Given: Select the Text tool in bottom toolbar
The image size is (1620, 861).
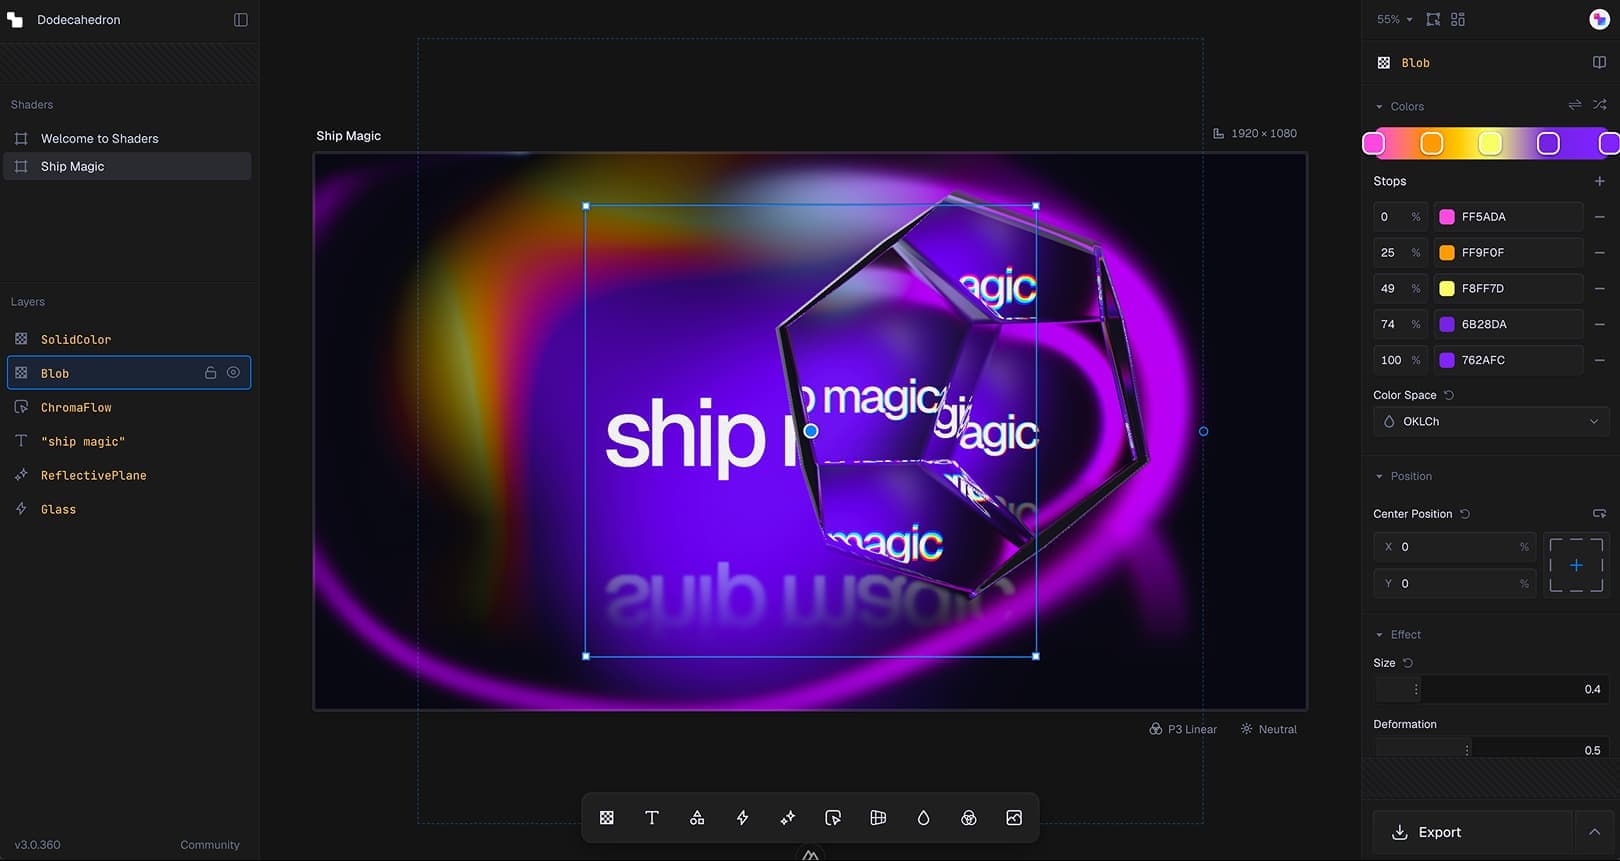Looking at the screenshot, I should 652,818.
